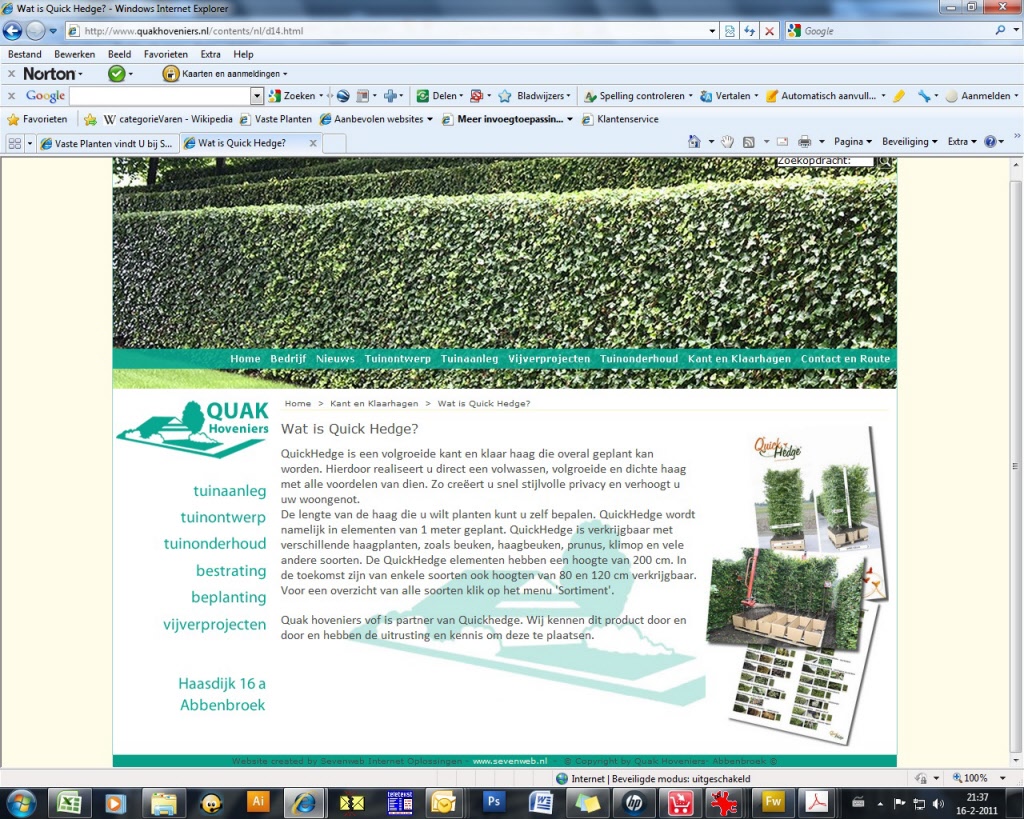Screen dimensions: 1024x819
Task: Open the Beeld menu
Action: coord(120,54)
